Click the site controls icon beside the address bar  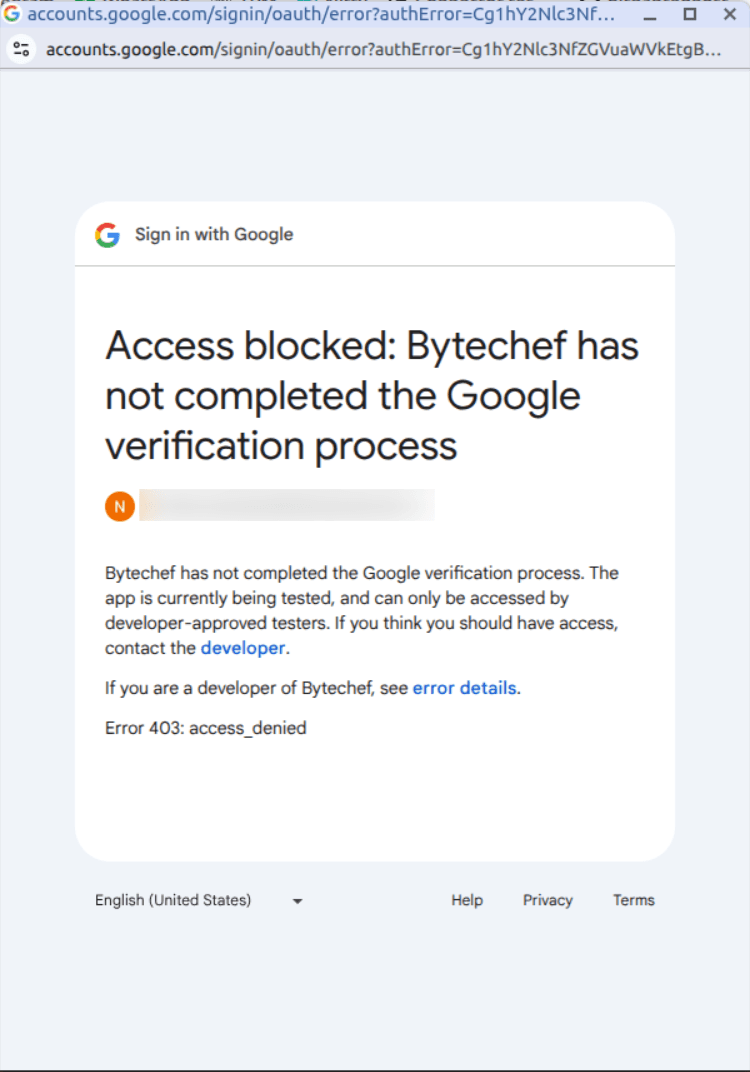(21, 48)
